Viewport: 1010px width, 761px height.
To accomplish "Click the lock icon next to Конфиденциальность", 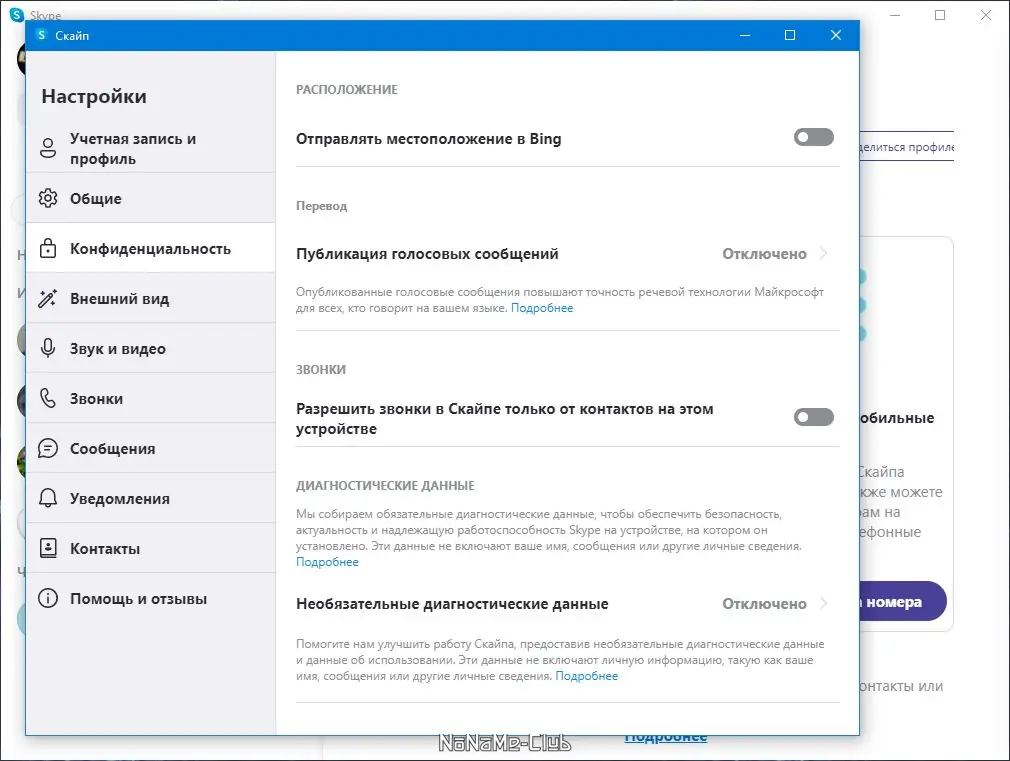I will [48, 248].
